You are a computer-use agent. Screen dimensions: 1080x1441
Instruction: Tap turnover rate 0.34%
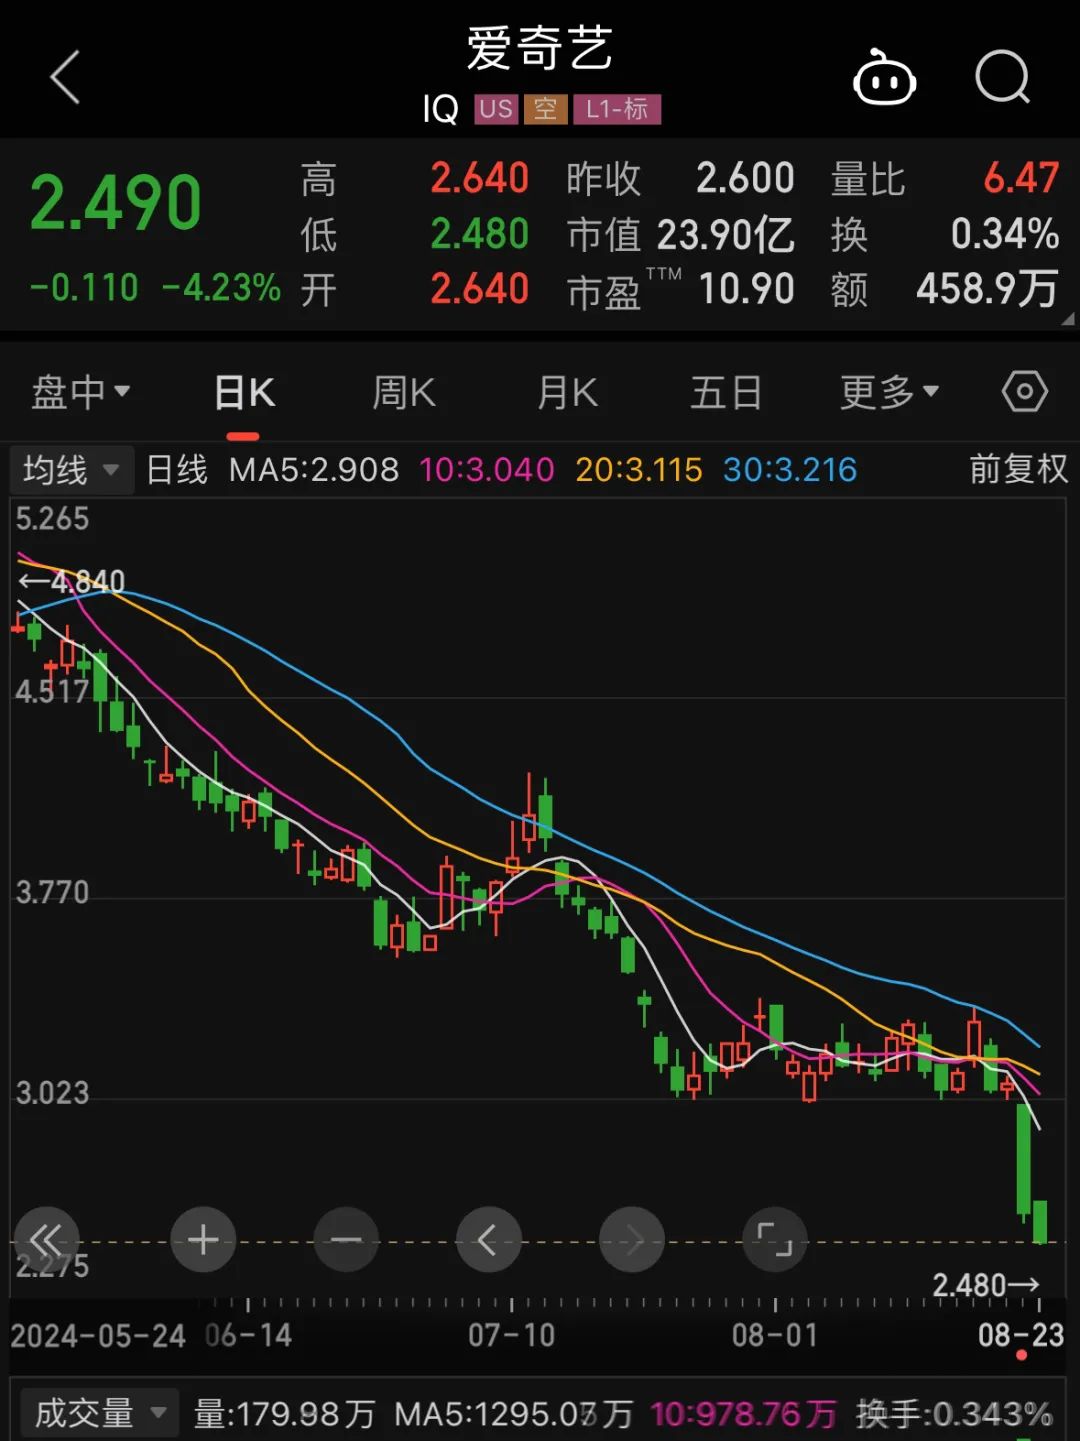pyautogui.click(x=1005, y=234)
